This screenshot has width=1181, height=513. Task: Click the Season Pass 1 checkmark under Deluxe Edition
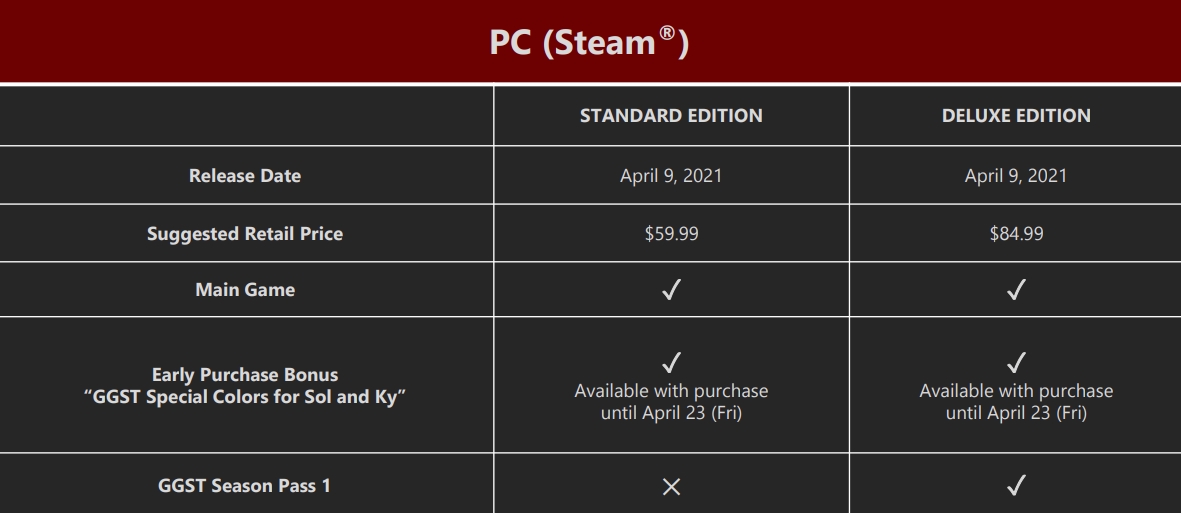click(1016, 484)
